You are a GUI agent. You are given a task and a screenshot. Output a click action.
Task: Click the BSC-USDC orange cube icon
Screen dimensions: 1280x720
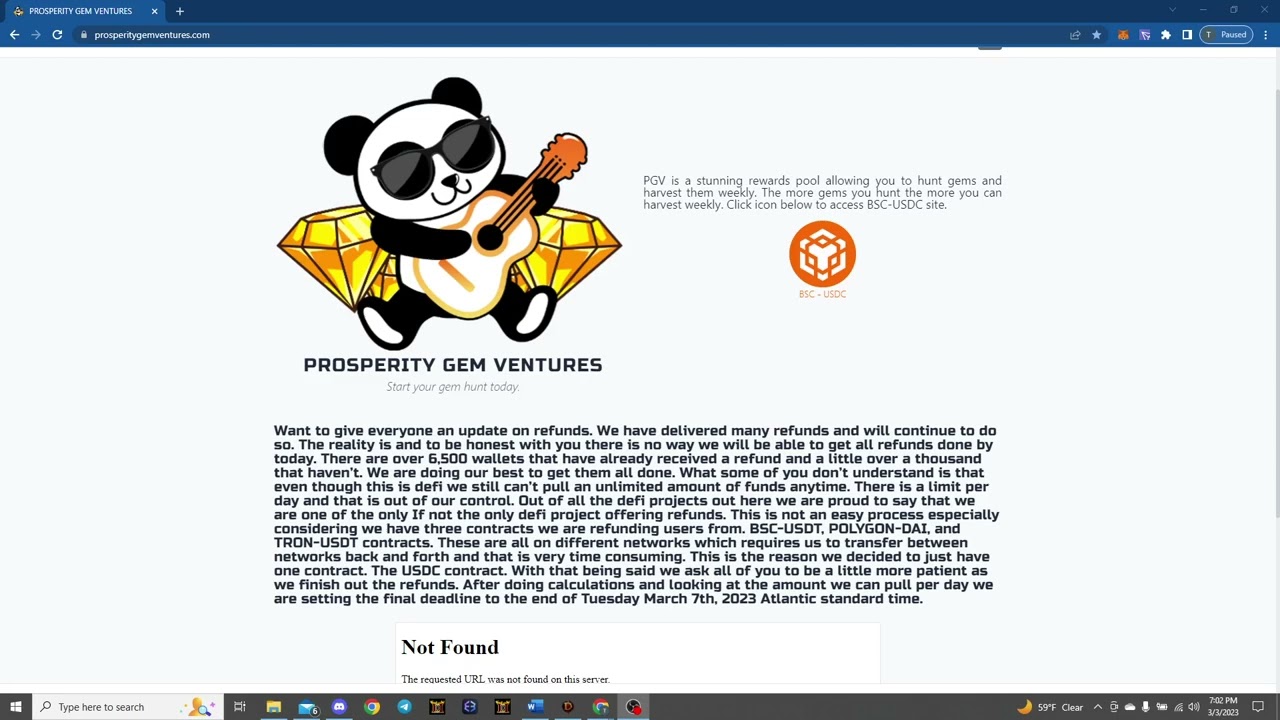point(822,254)
